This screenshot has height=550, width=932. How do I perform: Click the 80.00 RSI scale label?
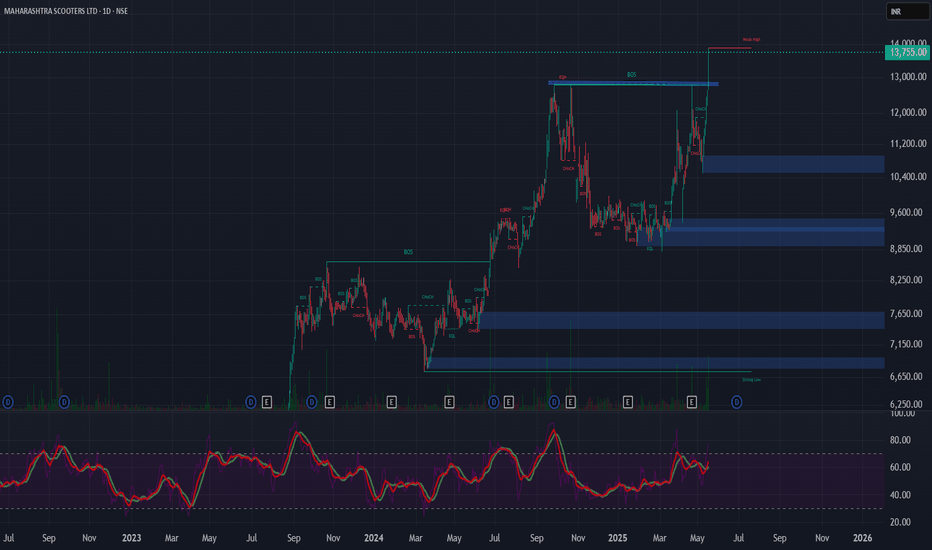click(x=900, y=440)
